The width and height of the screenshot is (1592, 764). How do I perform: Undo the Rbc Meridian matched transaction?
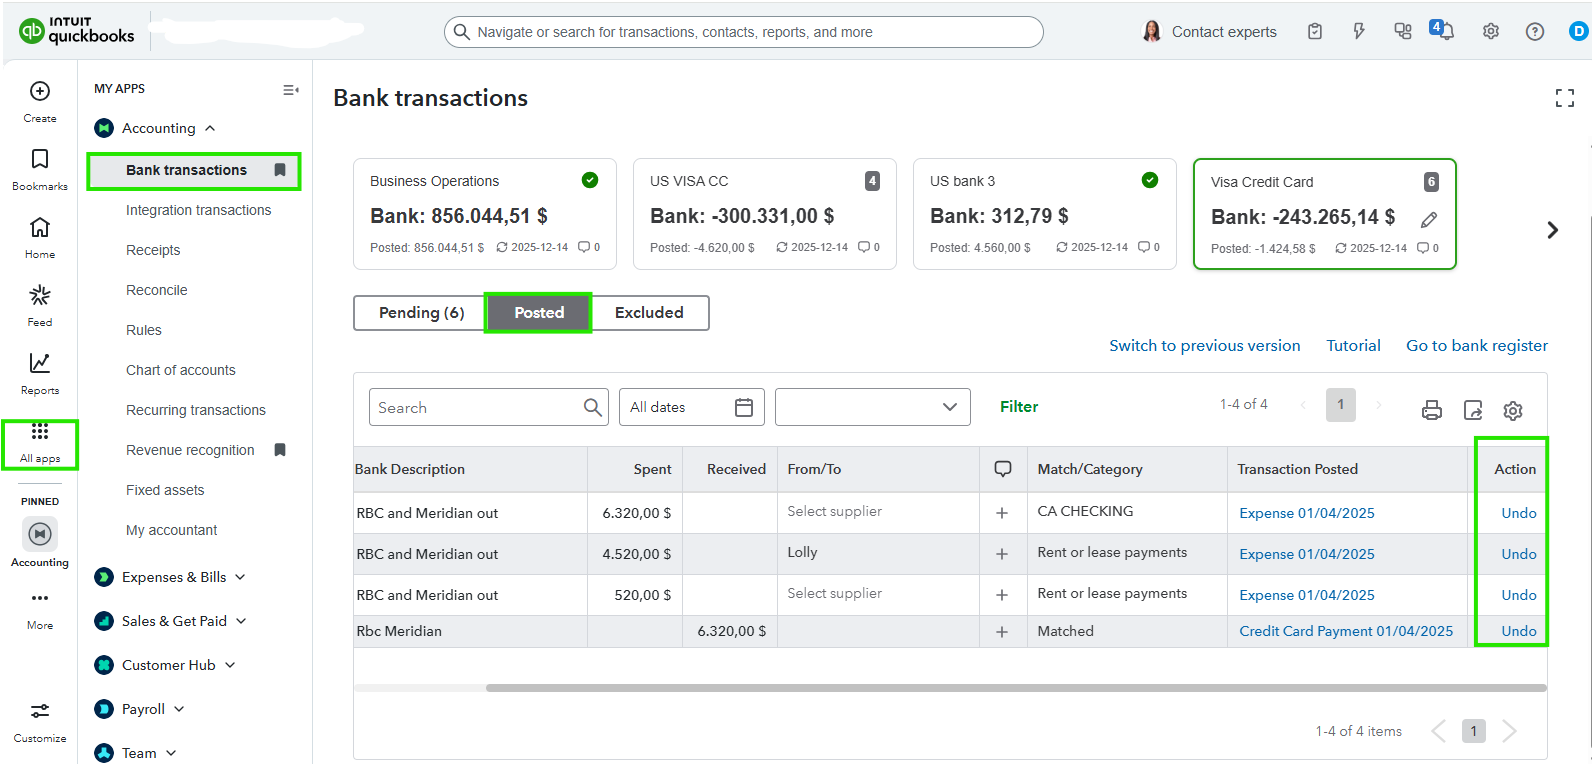click(1518, 631)
